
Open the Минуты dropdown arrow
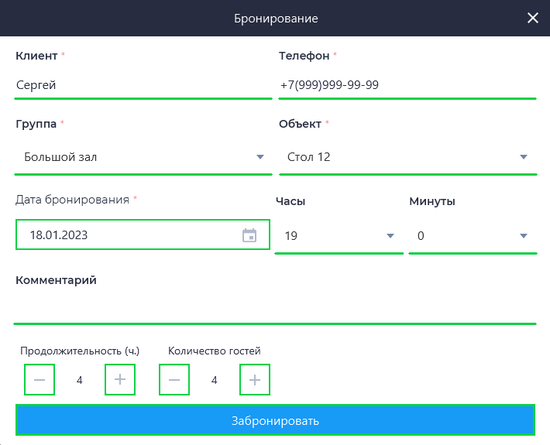523,236
